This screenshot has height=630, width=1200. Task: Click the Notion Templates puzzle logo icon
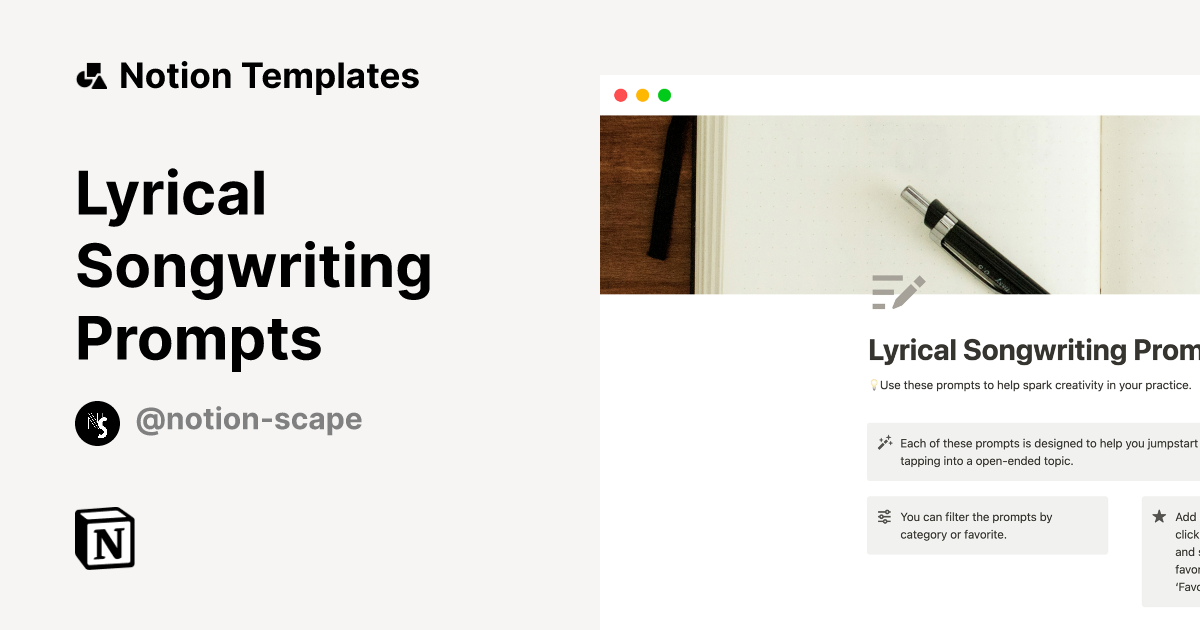point(91,75)
